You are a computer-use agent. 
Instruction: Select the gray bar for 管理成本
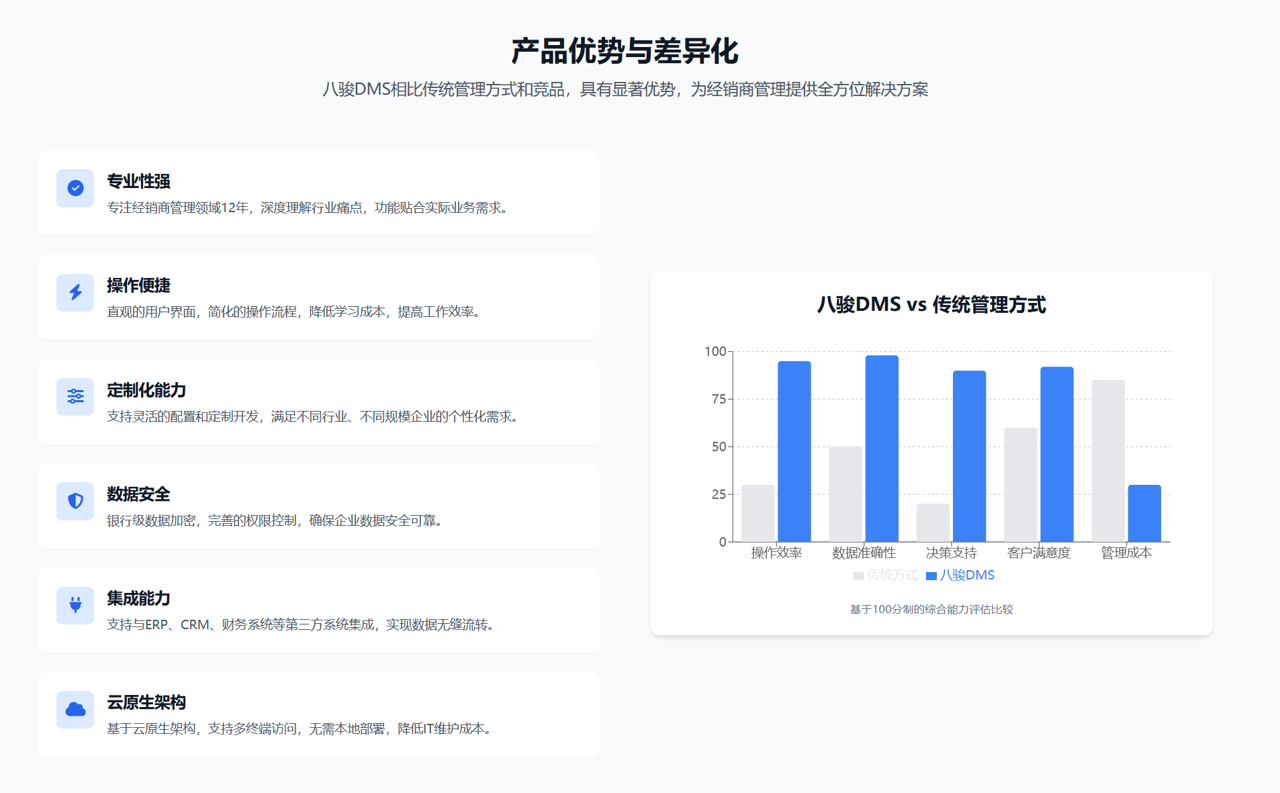[1108, 461]
